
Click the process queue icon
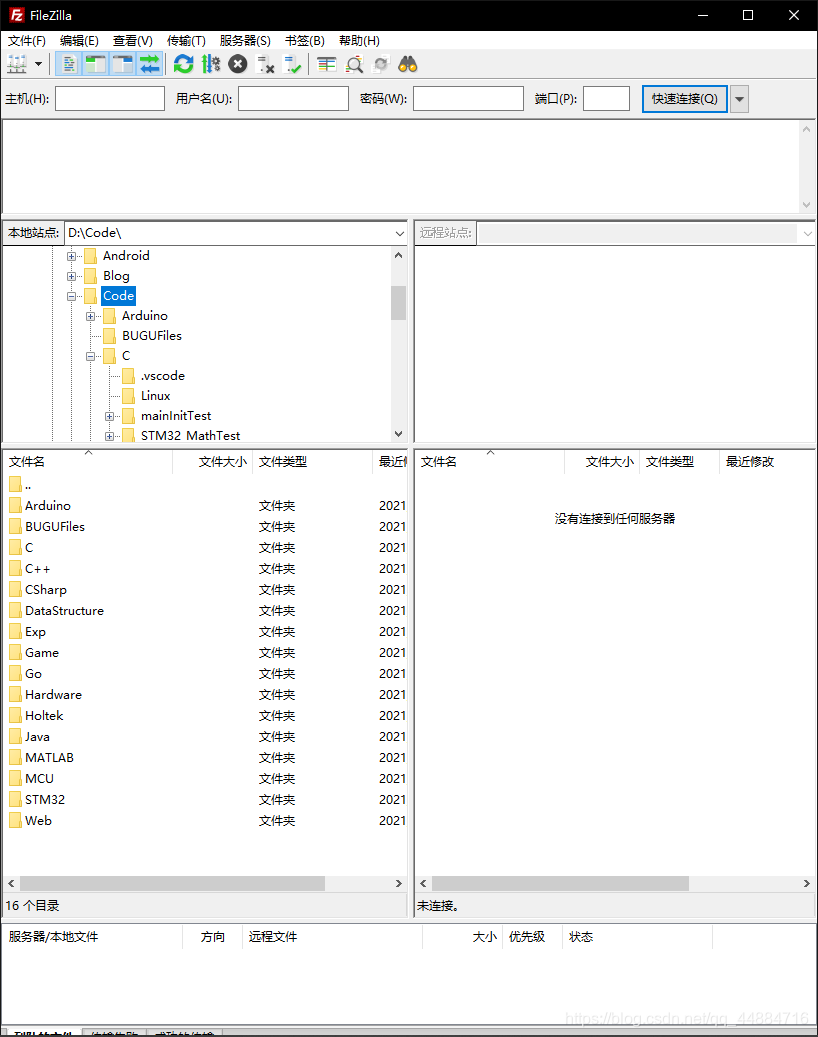[210, 64]
